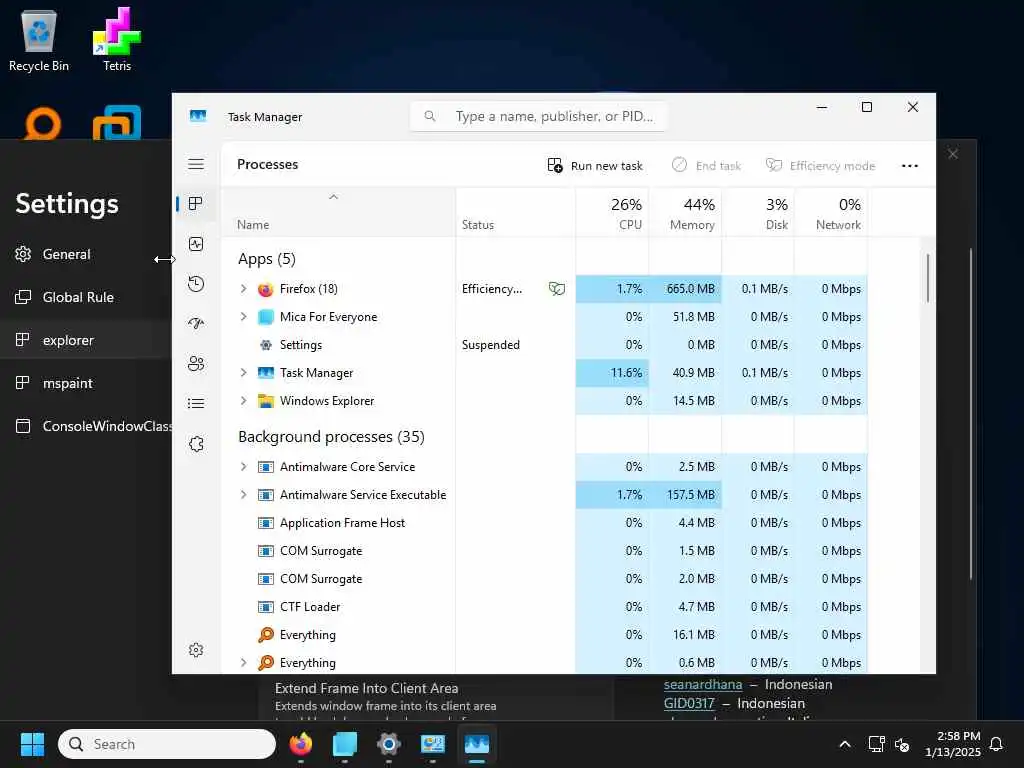
Task: Click the efficiency mode leaf icon on the Firefox row
Action: [x=557, y=289]
